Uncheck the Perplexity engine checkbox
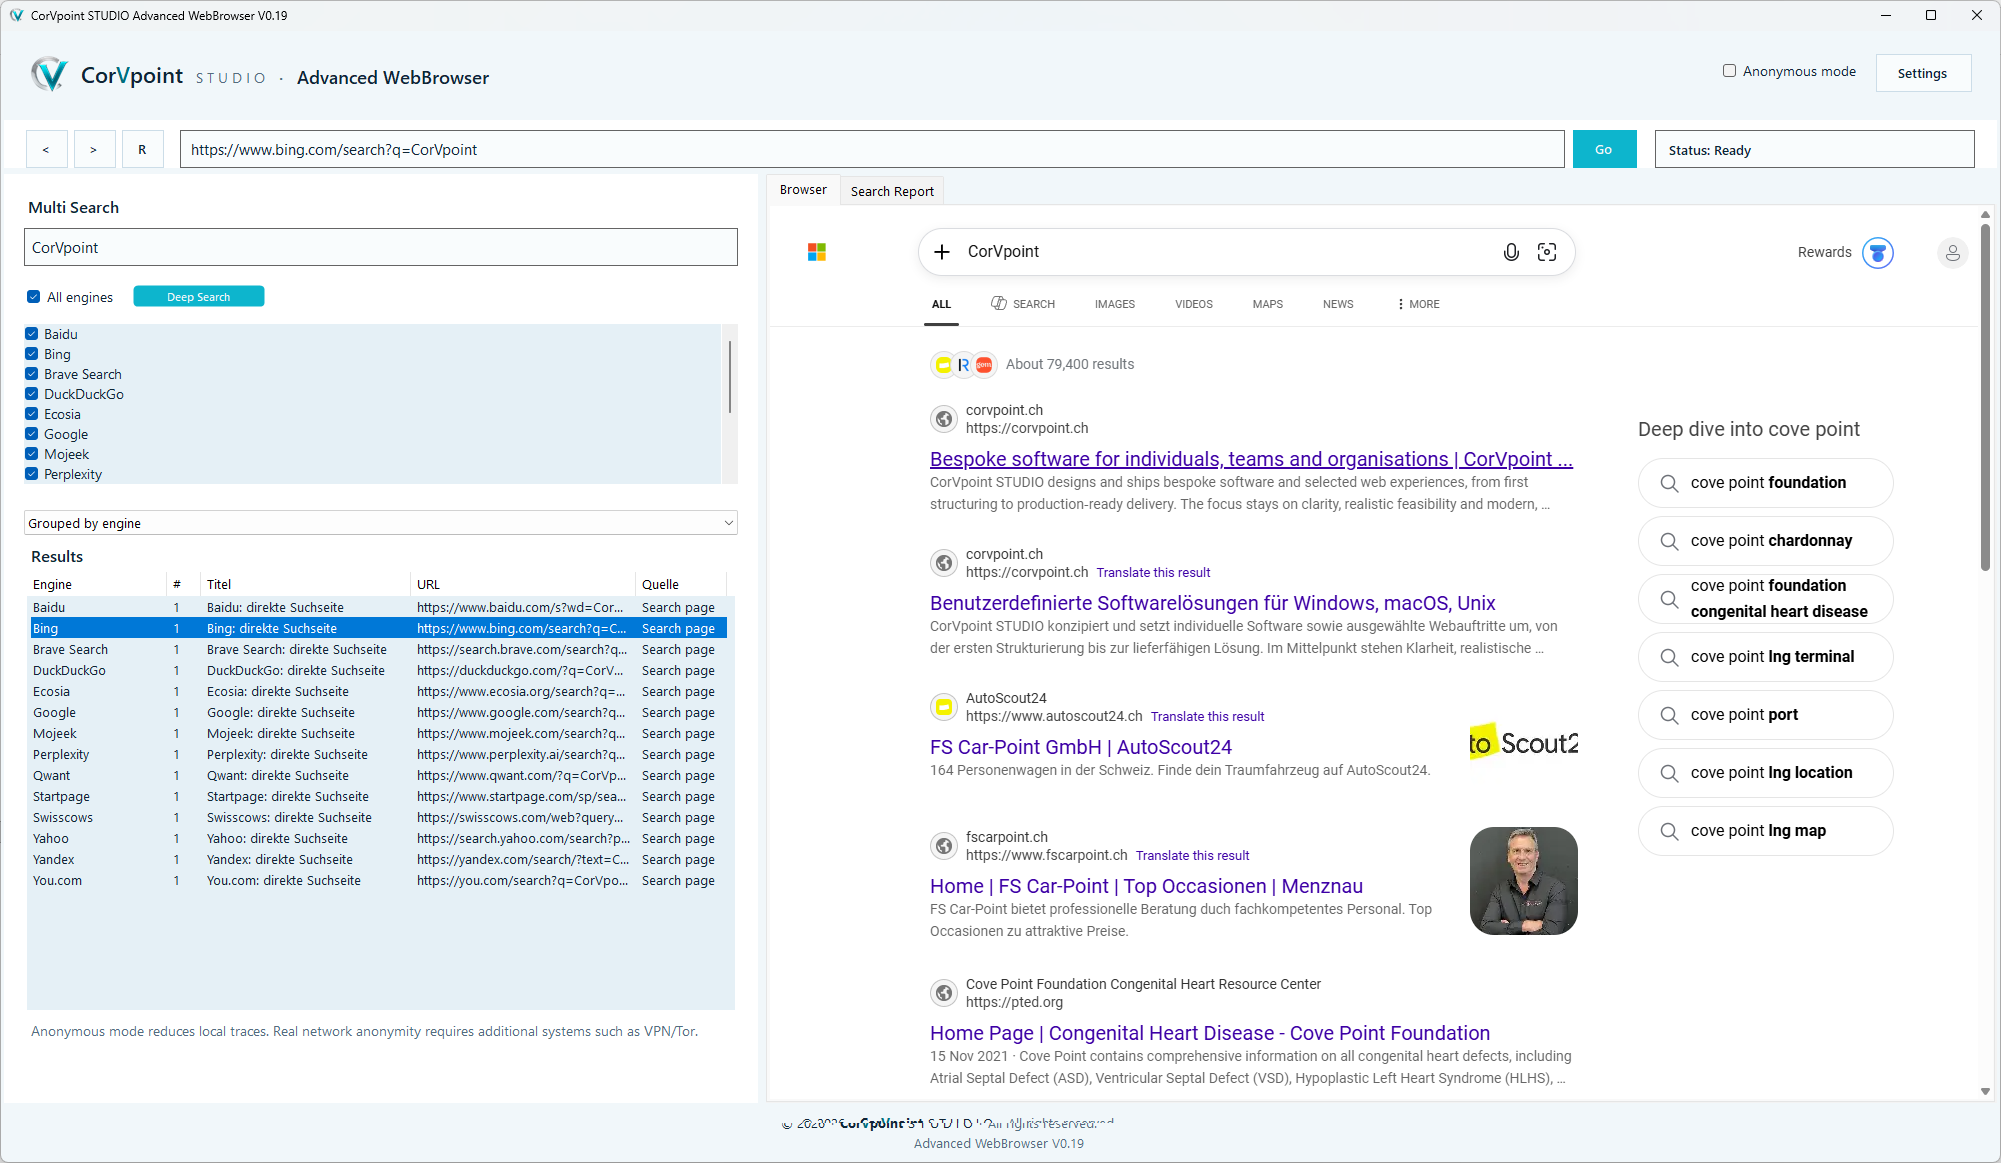 32,474
